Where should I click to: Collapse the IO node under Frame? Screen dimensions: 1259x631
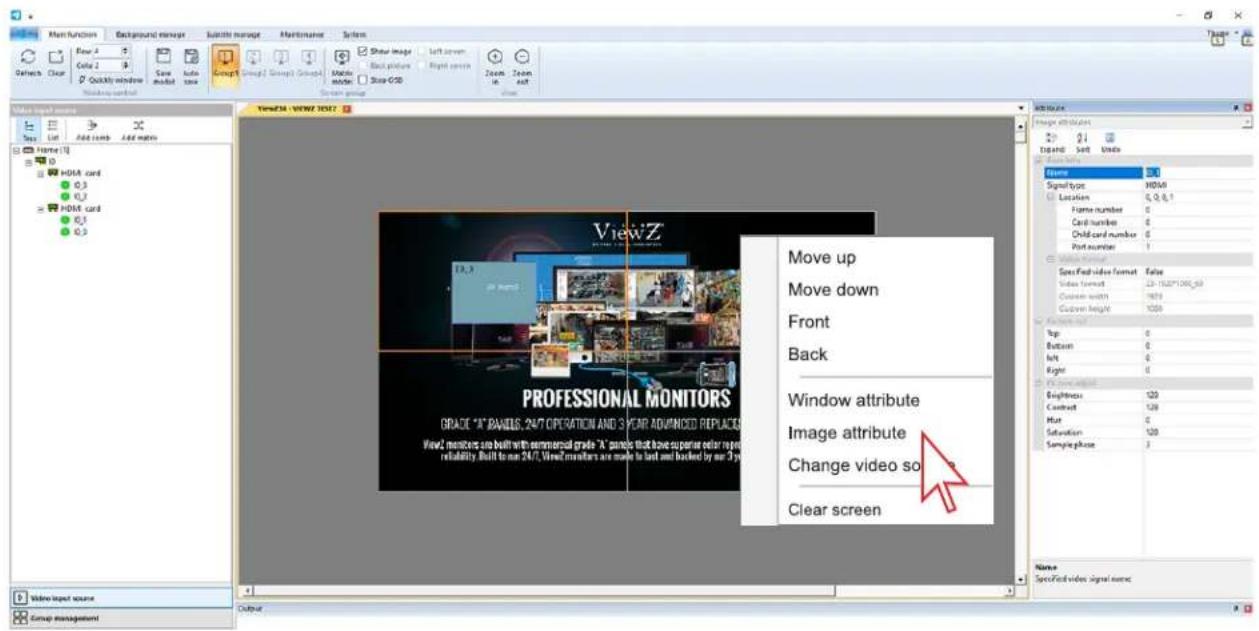pyautogui.click(x=29, y=161)
